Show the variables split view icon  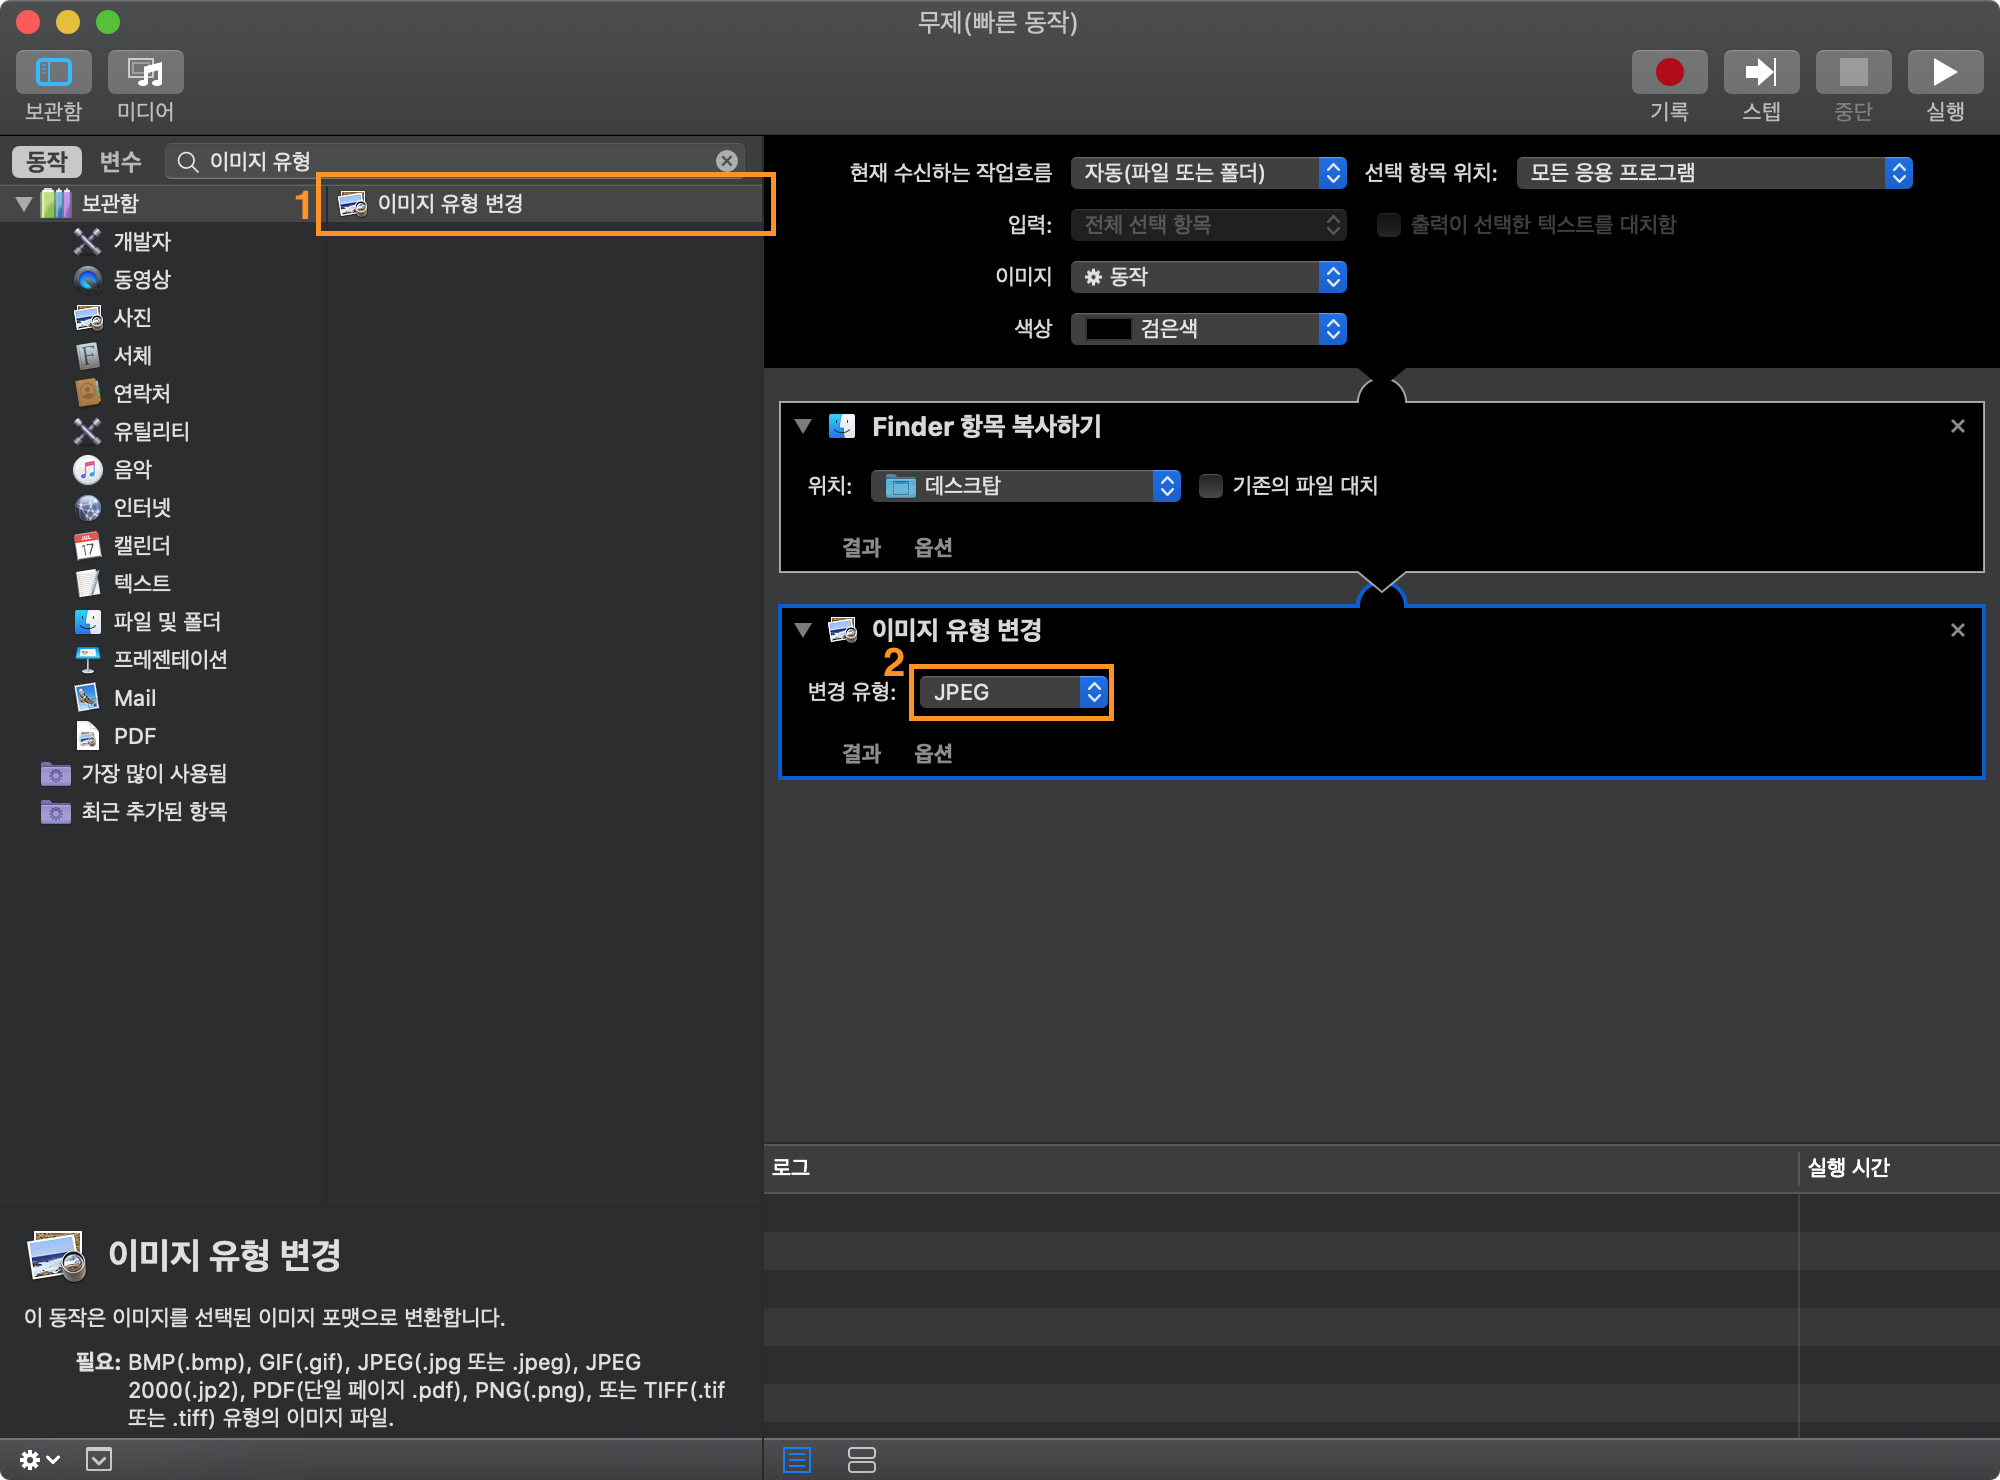(x=861, y=1460)
